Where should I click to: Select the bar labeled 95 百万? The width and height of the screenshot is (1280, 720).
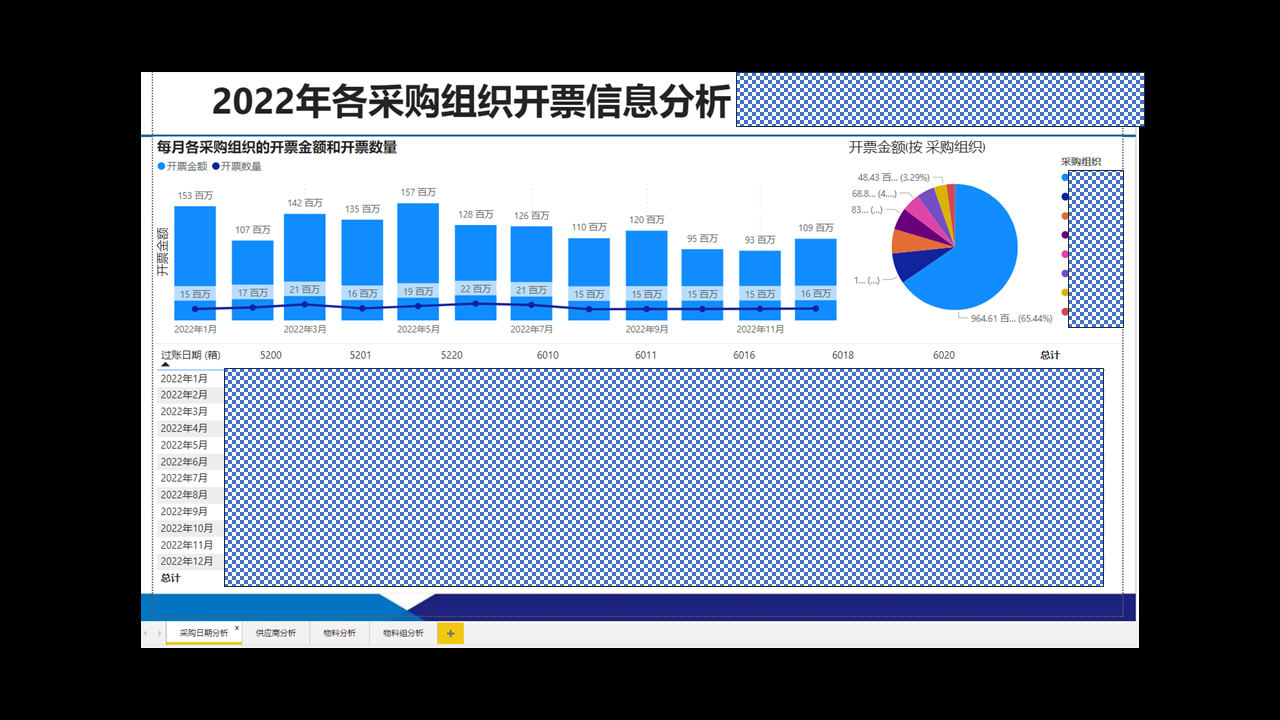tap(703, 284)
